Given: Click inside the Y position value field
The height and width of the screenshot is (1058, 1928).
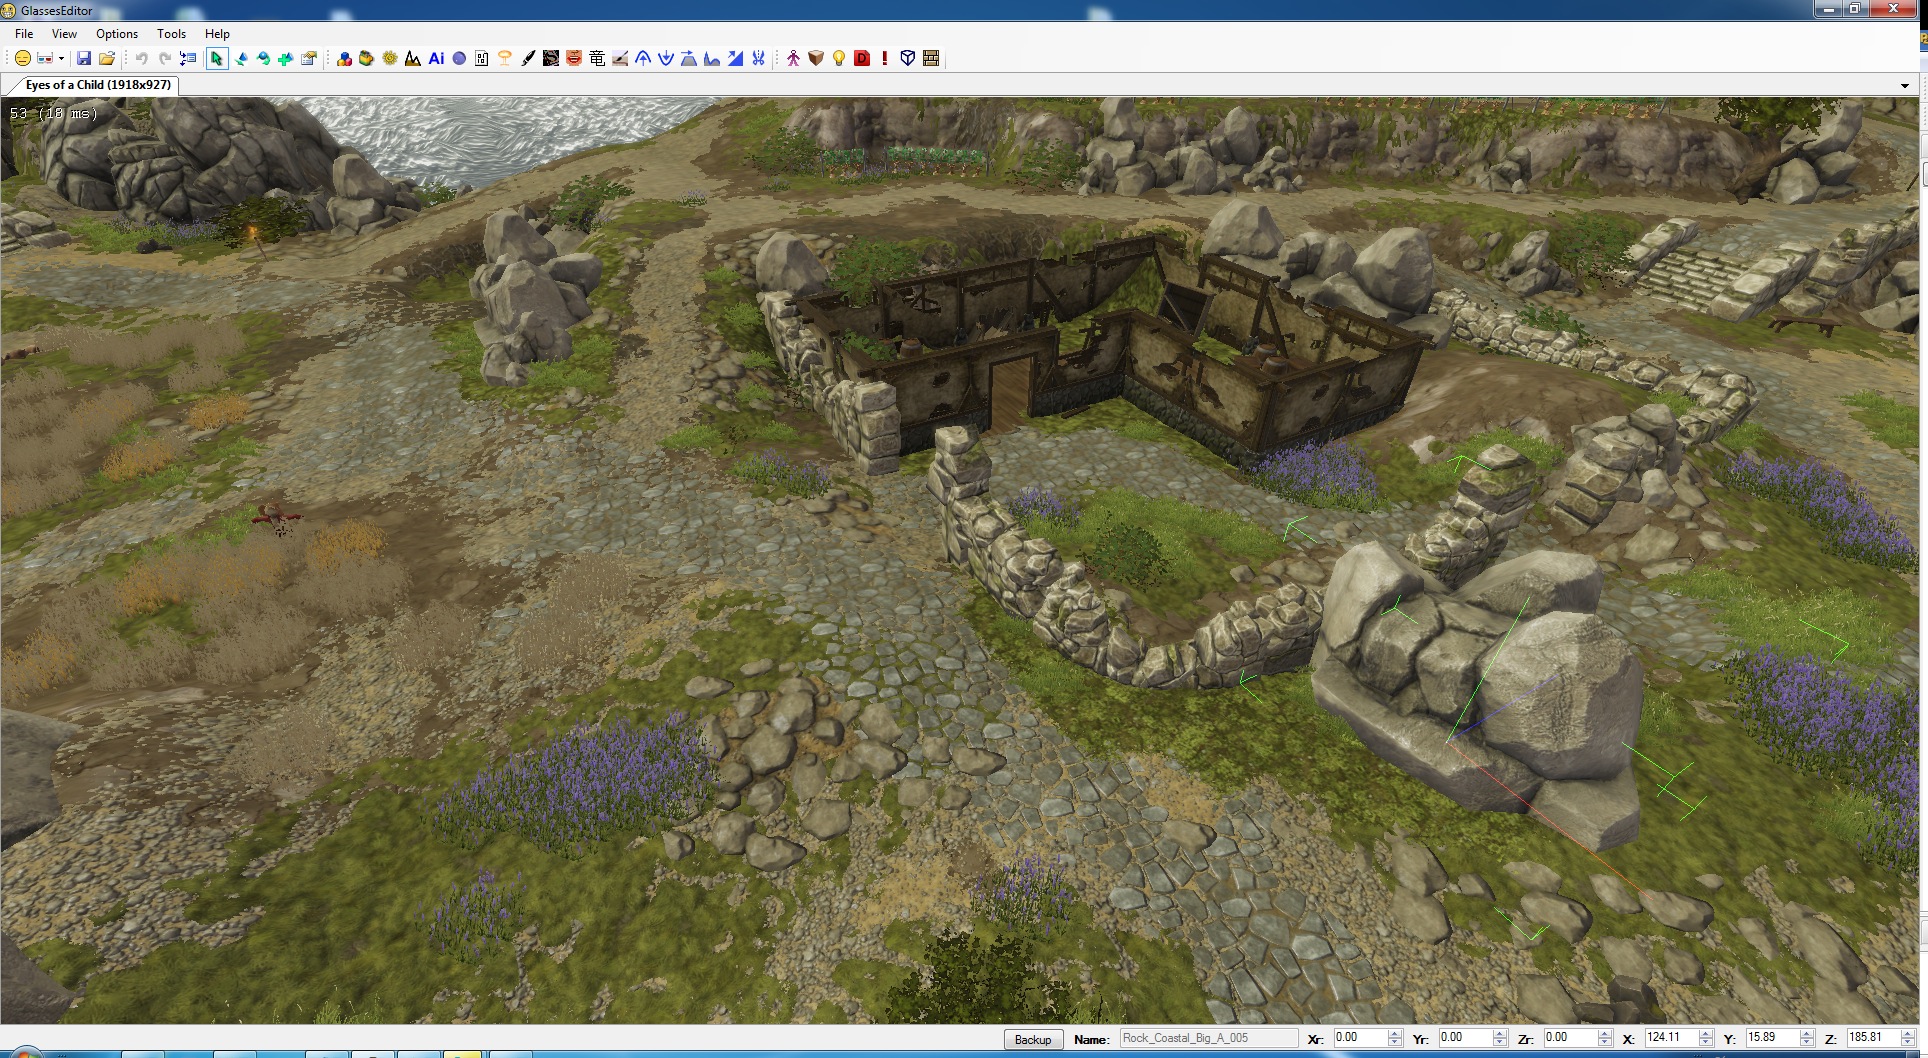Looking at the screenshot, I should pos(1771,1038).
